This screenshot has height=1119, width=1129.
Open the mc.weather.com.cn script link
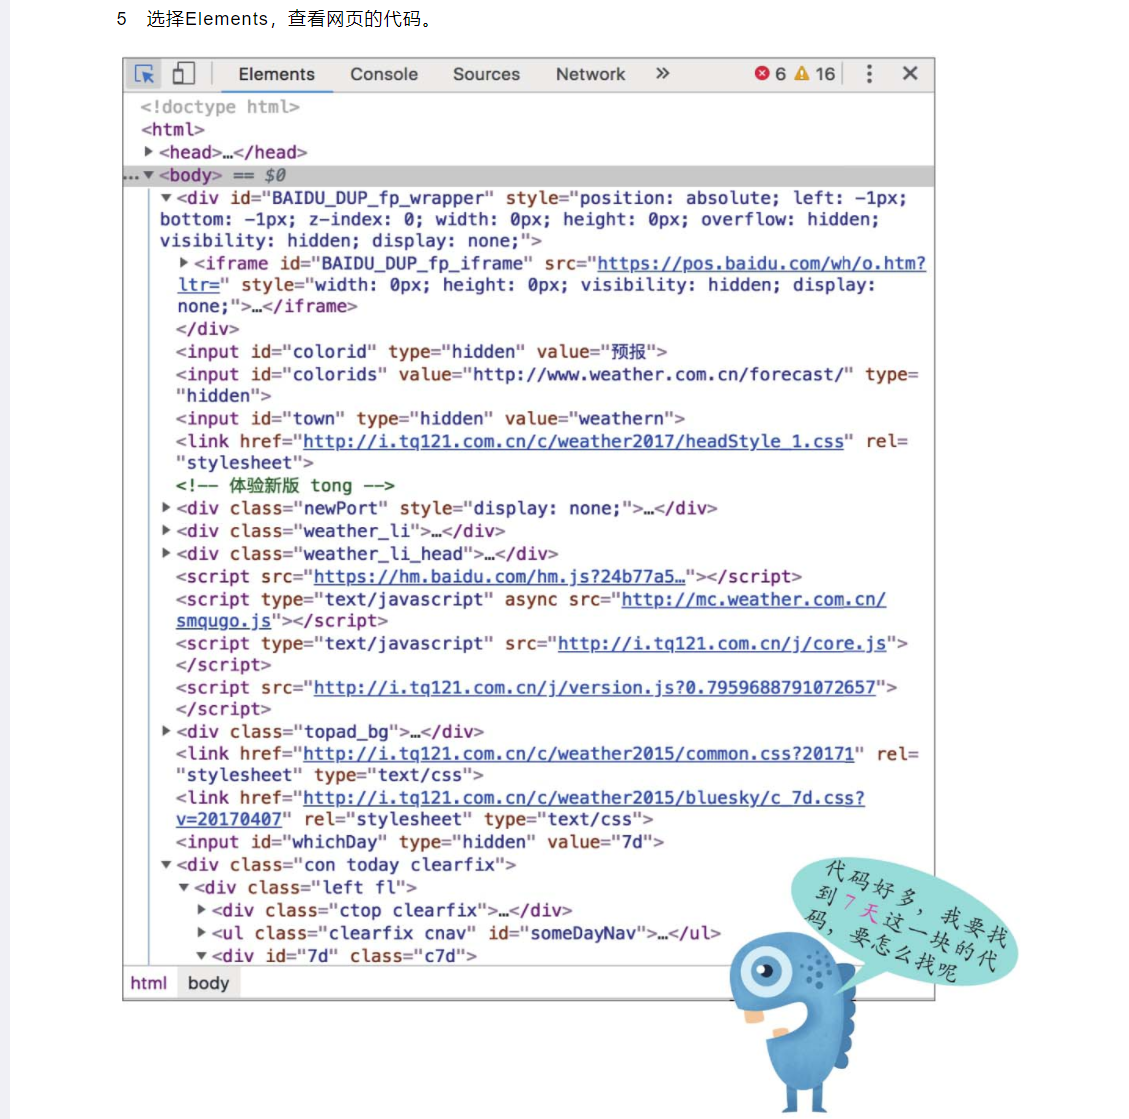pyautogui.click(x=753, y=600)
